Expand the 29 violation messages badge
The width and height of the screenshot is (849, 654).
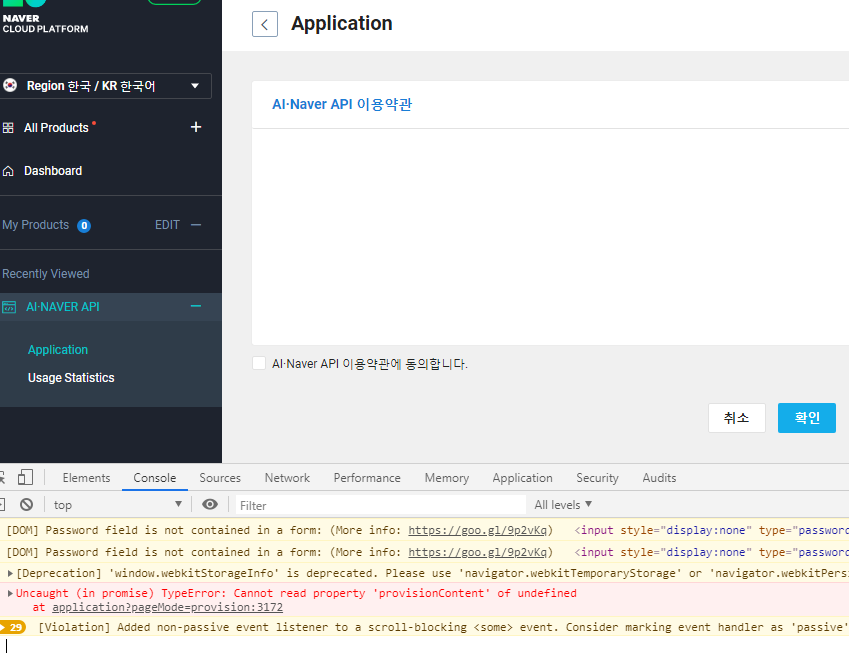[13, 627]
